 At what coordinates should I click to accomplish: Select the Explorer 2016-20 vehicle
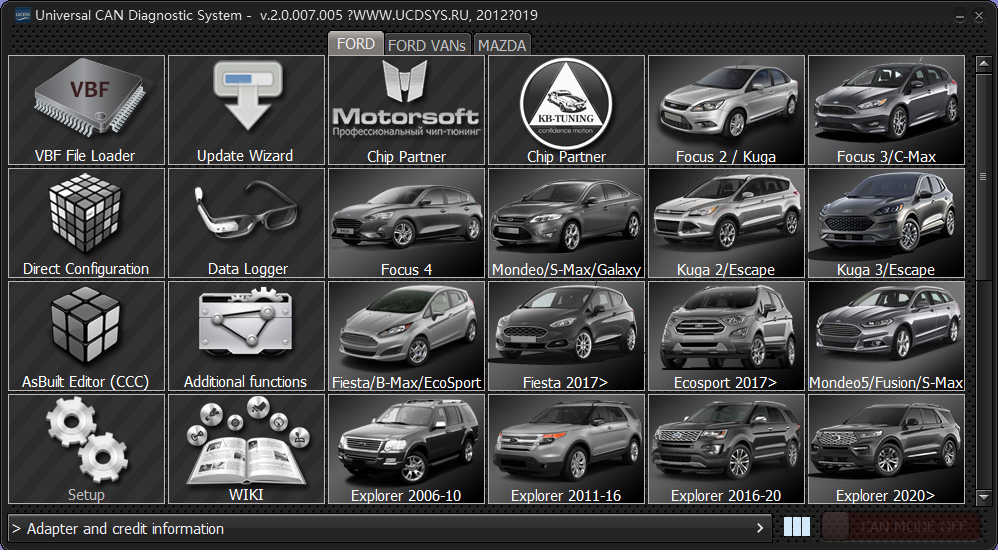726,449
